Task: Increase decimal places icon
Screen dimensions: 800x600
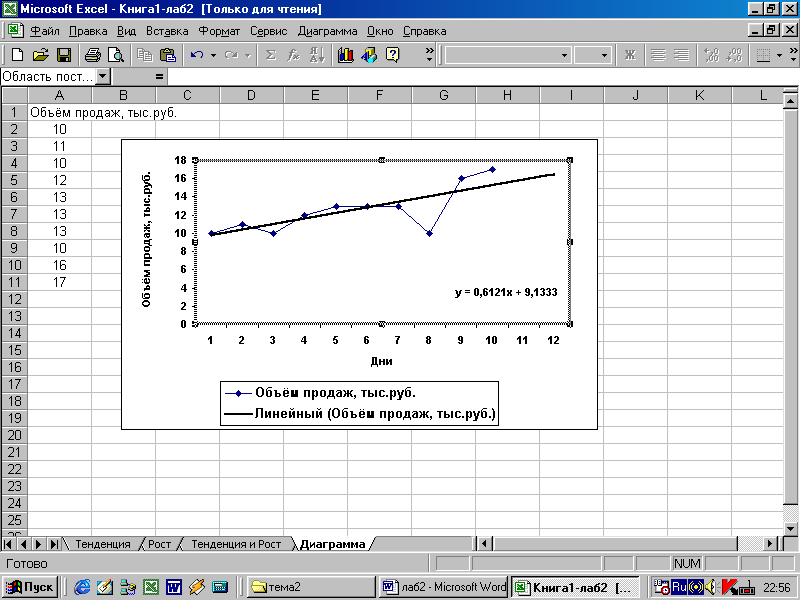Action: point(711,55)
